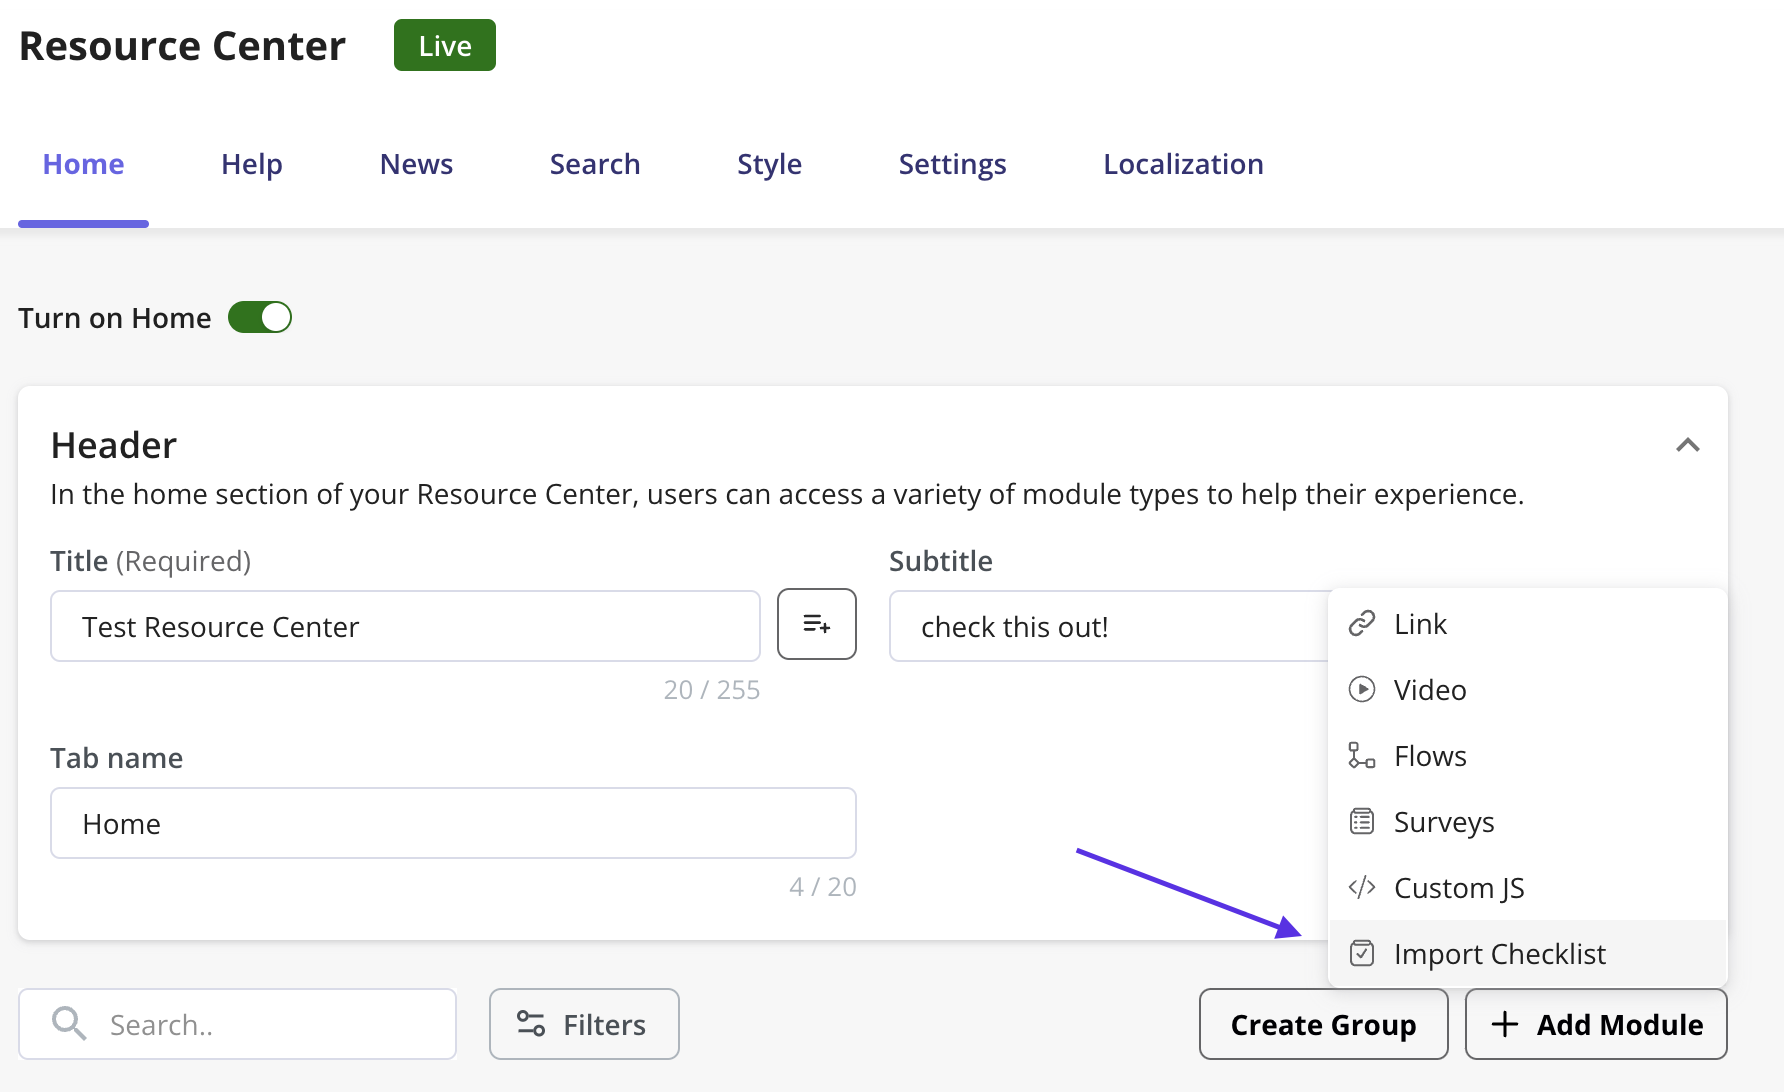
Task: Toggle the Turn on Home switch
Action: (x=260, y=318)
